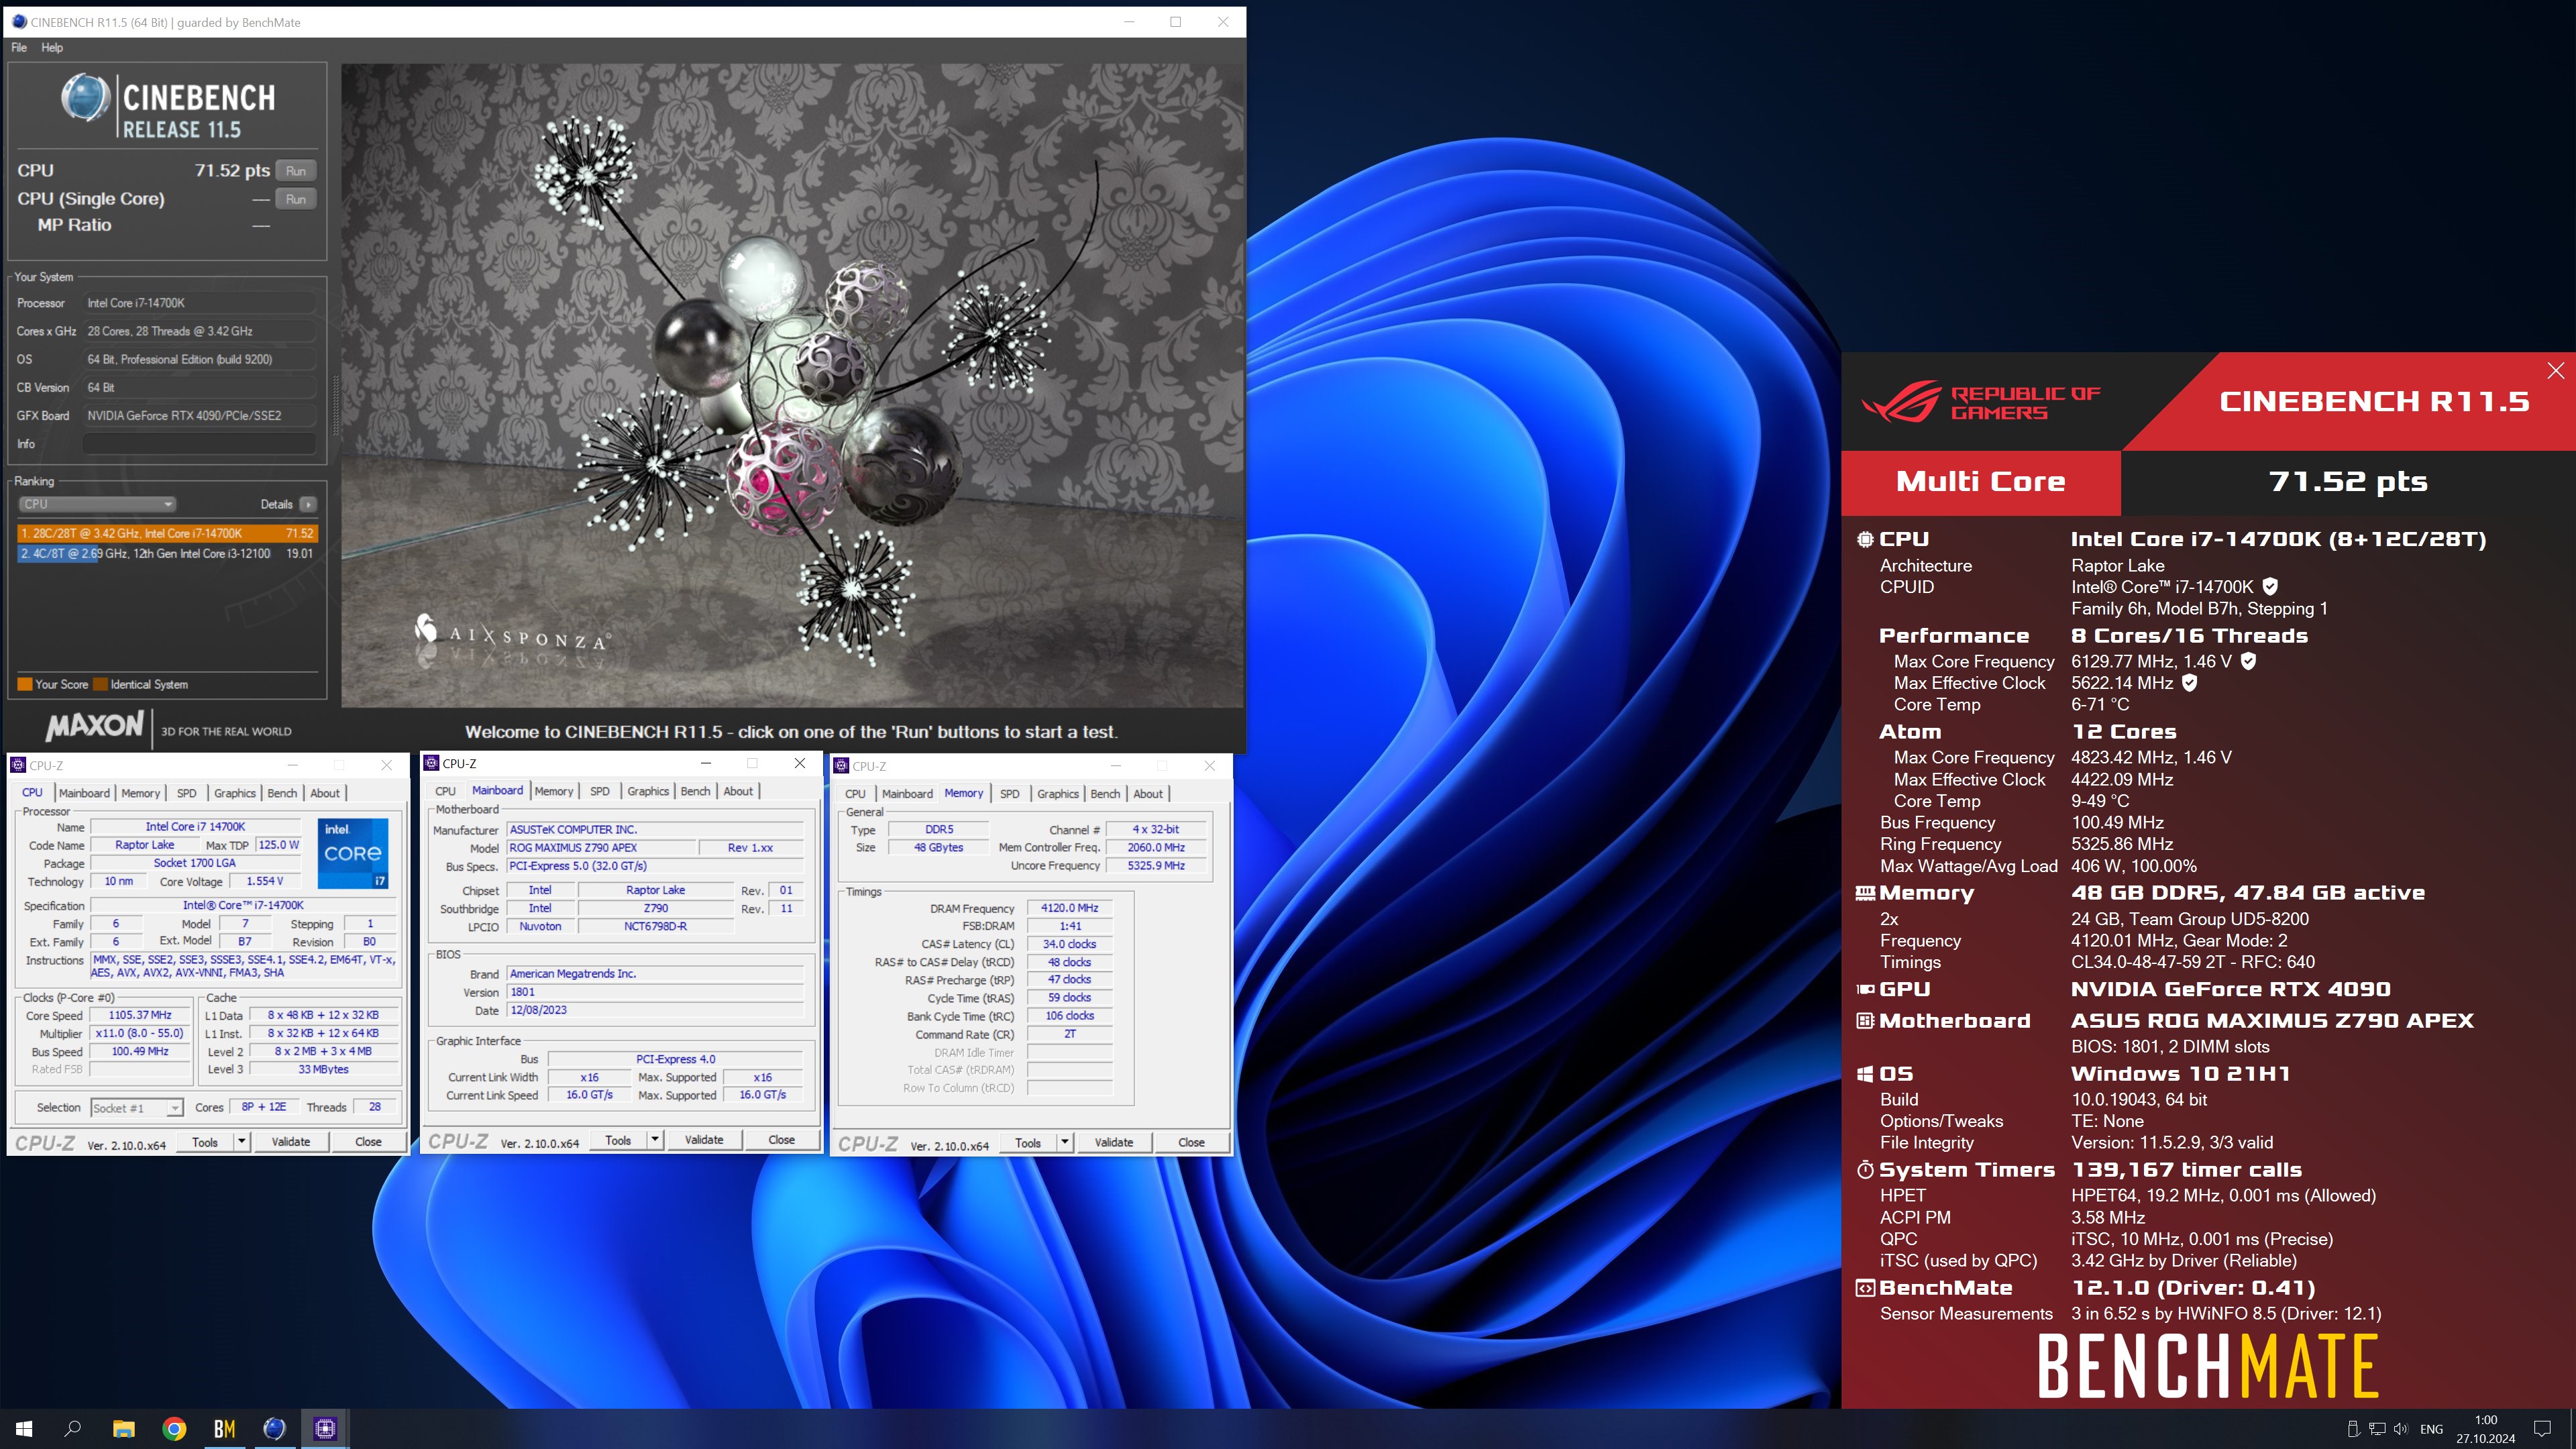Click CPU-Z title icon of processor window
The height and width of the screenshot is (1449, 2576).
[18, 765]
